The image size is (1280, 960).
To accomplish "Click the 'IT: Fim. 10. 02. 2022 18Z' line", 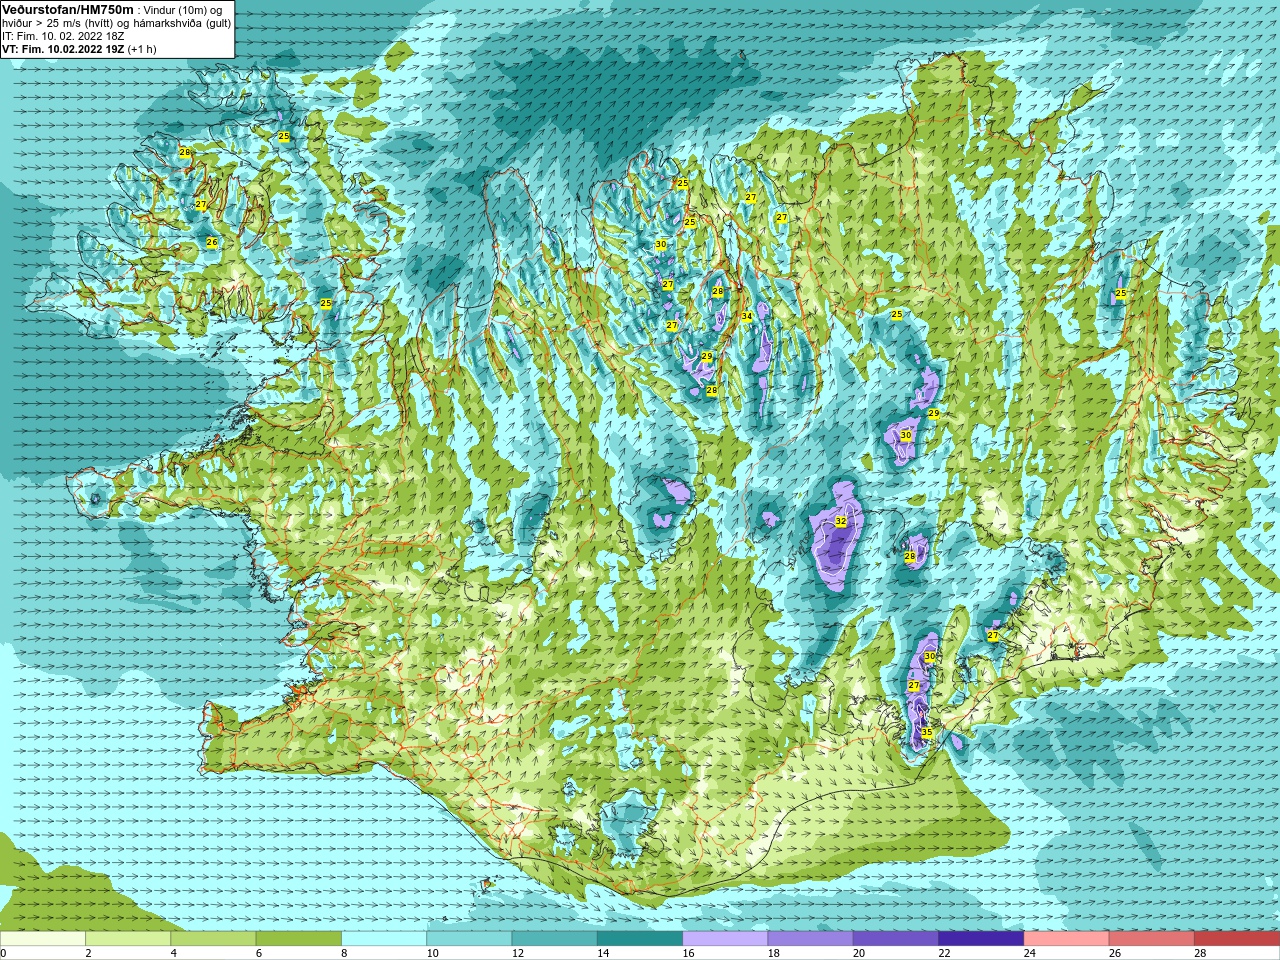I will [x=63, y=36].
